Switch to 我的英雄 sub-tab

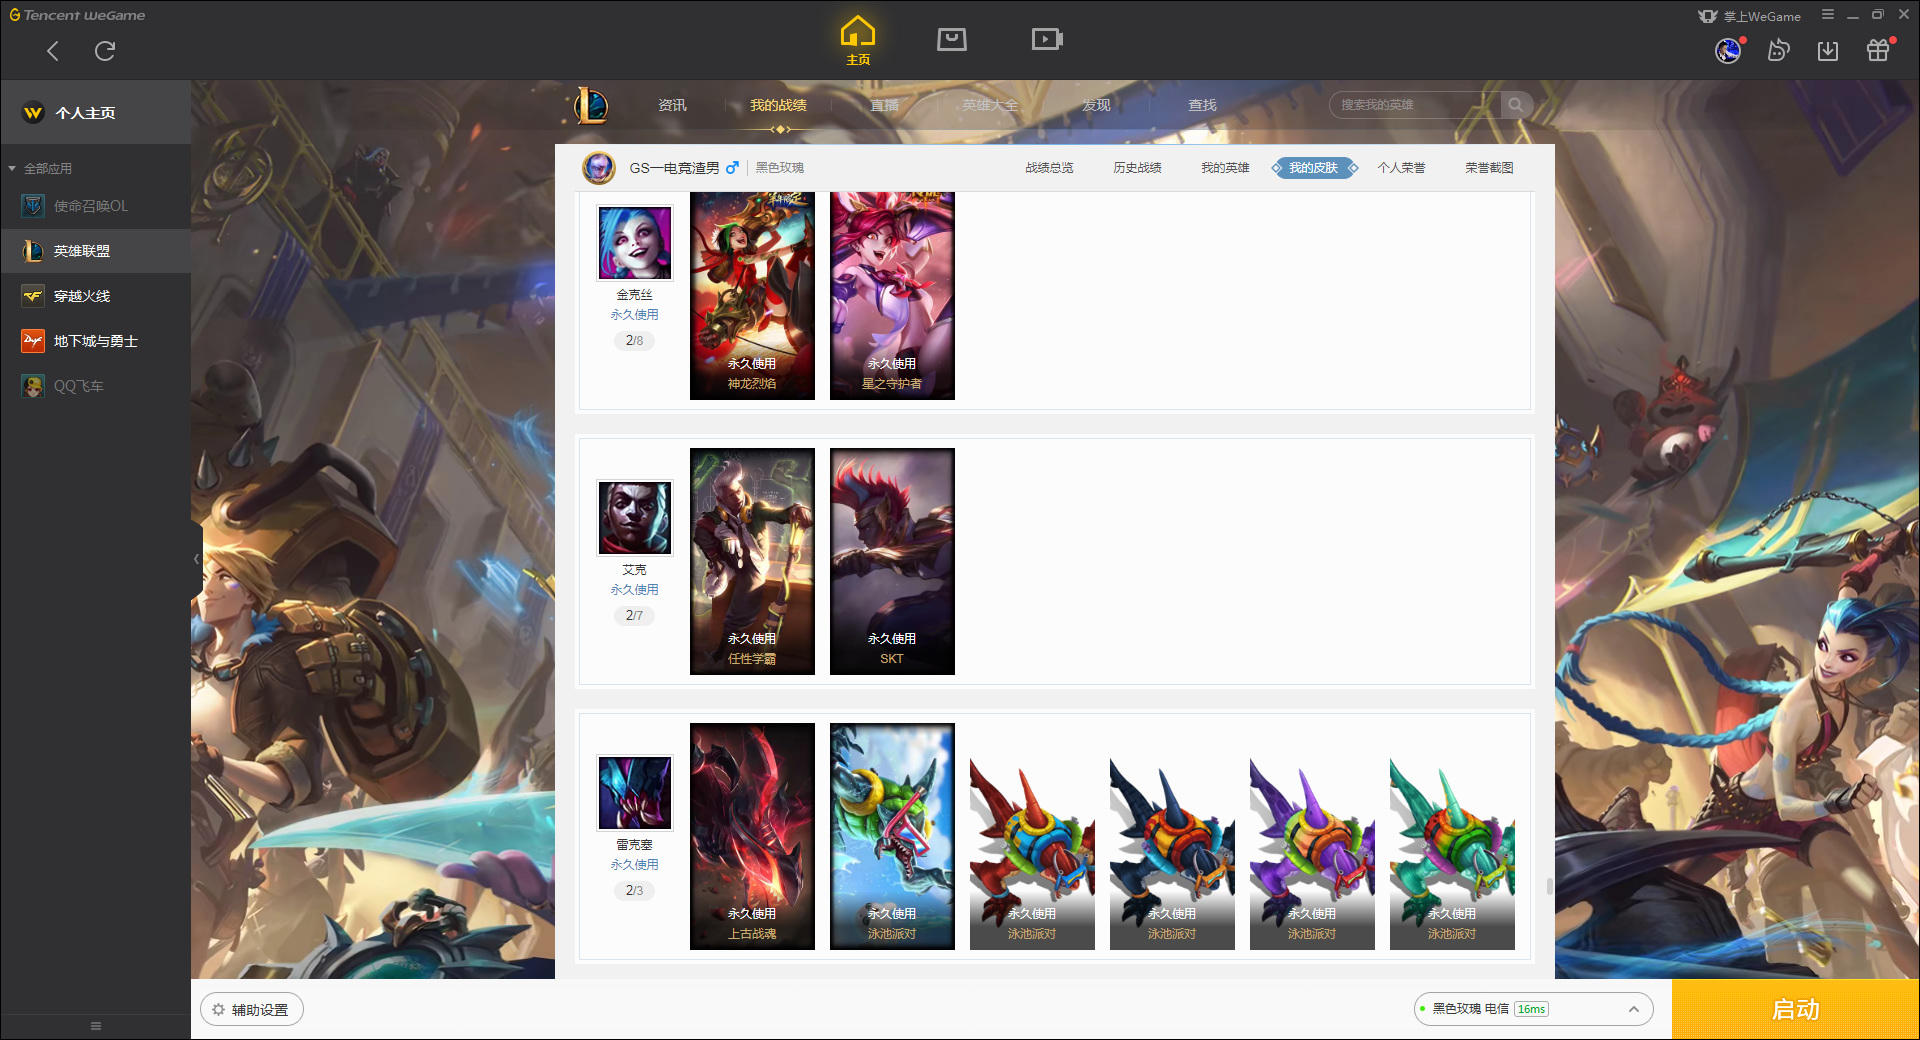click(x=1225, y=168)
